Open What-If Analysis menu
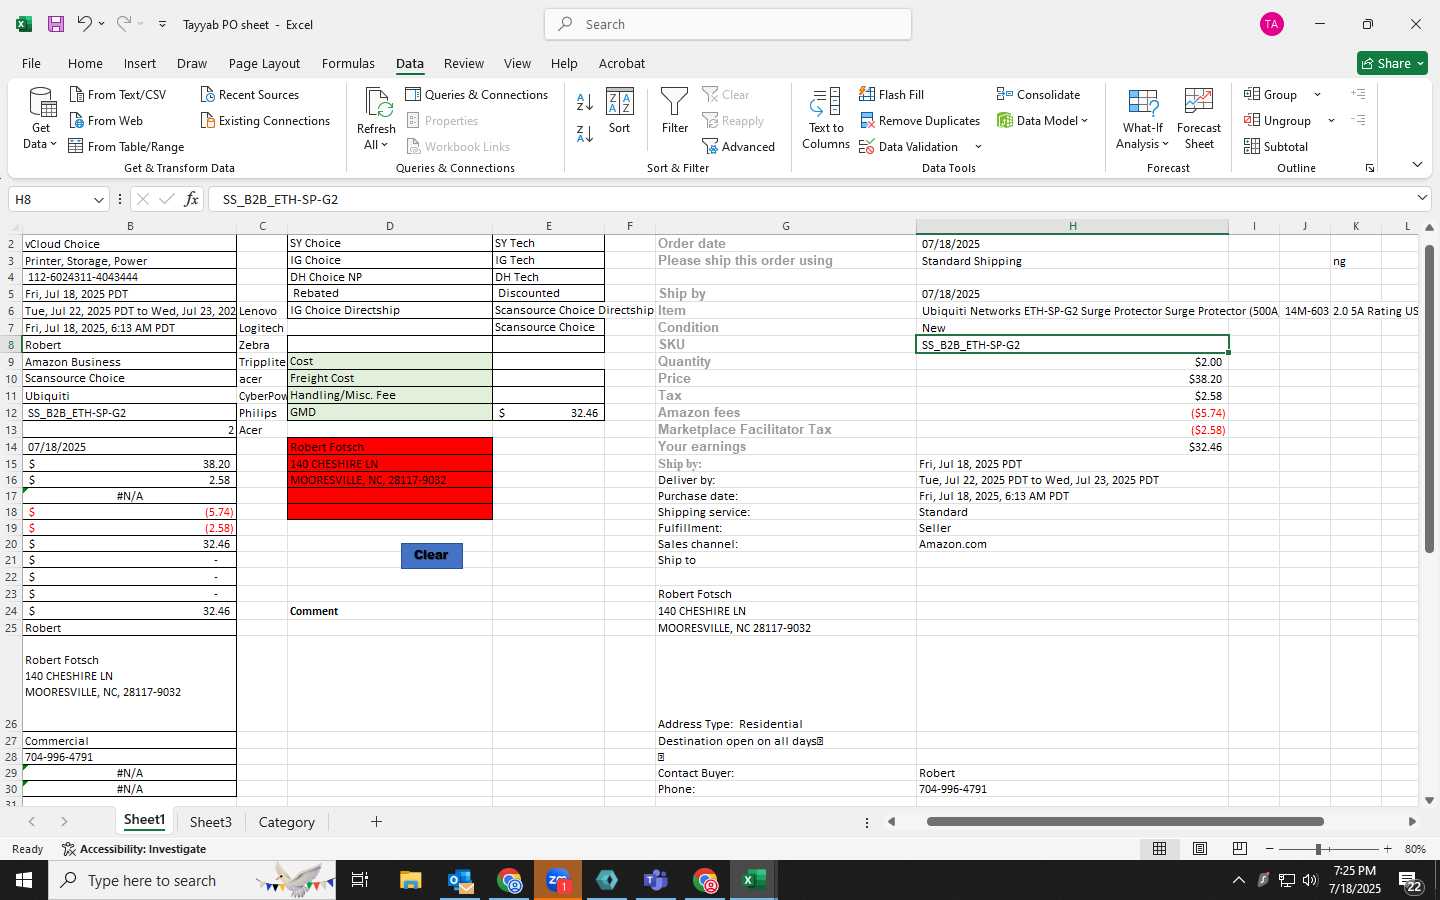 pos(1142,119)
